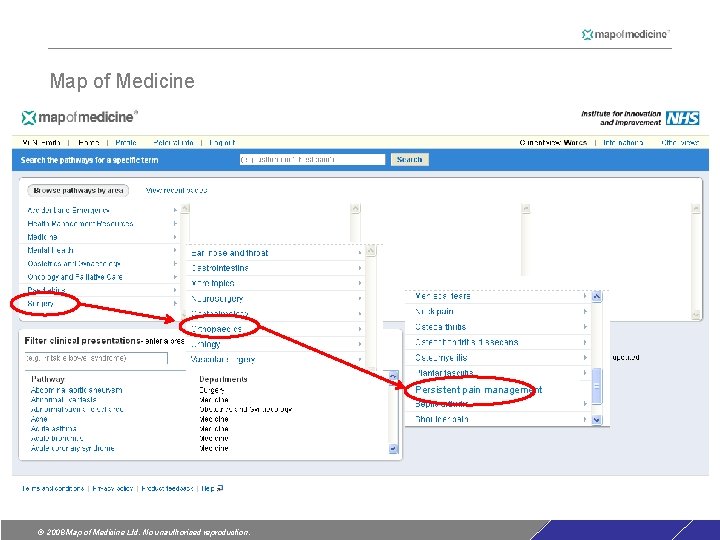720x540 pixels.
Task: Select Orthopaedics in the surgery submenu
Action: [x=216, y=329]
